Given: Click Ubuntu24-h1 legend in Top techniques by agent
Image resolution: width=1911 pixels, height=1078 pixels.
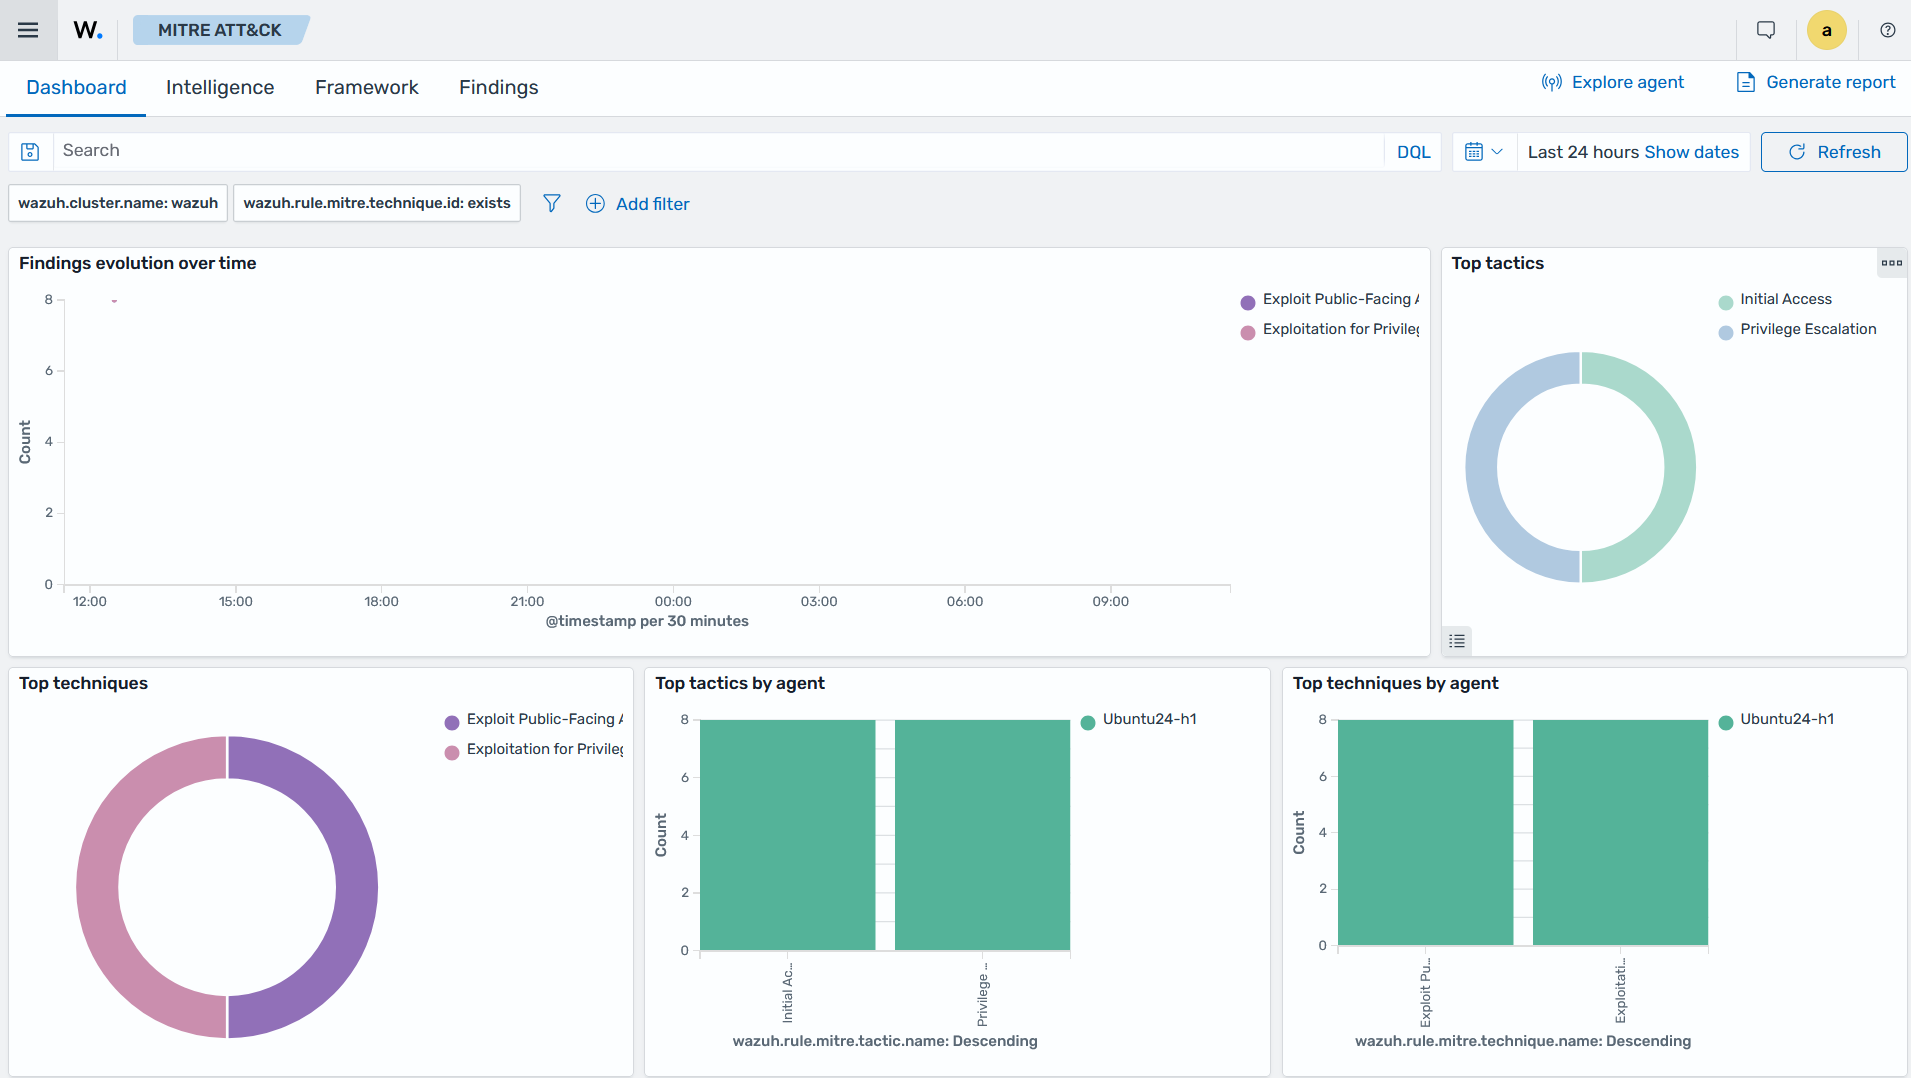Looking at the screenshot, I should click(x=1776, y=720).
